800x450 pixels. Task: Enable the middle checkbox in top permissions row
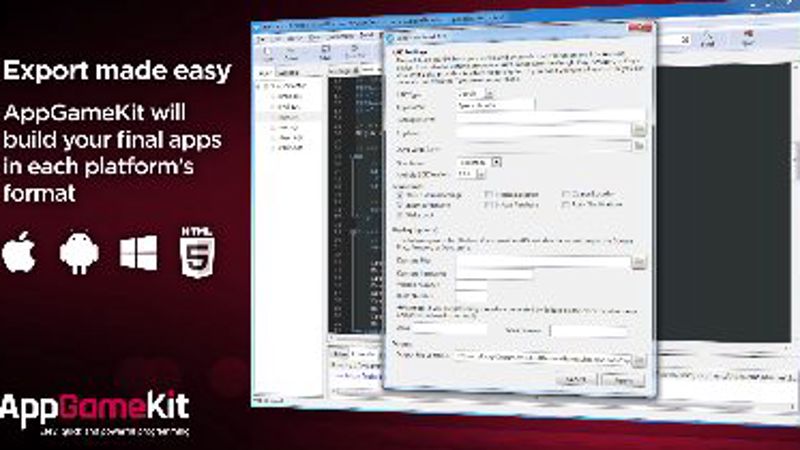(x=488, y=194)
